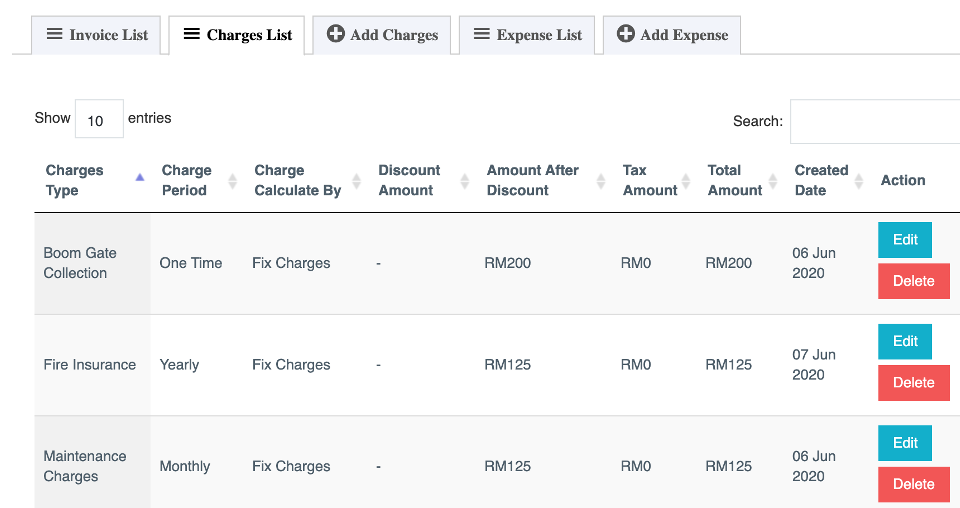Focus the Search input field
The image size is (960, 508).
click(875, 121)
